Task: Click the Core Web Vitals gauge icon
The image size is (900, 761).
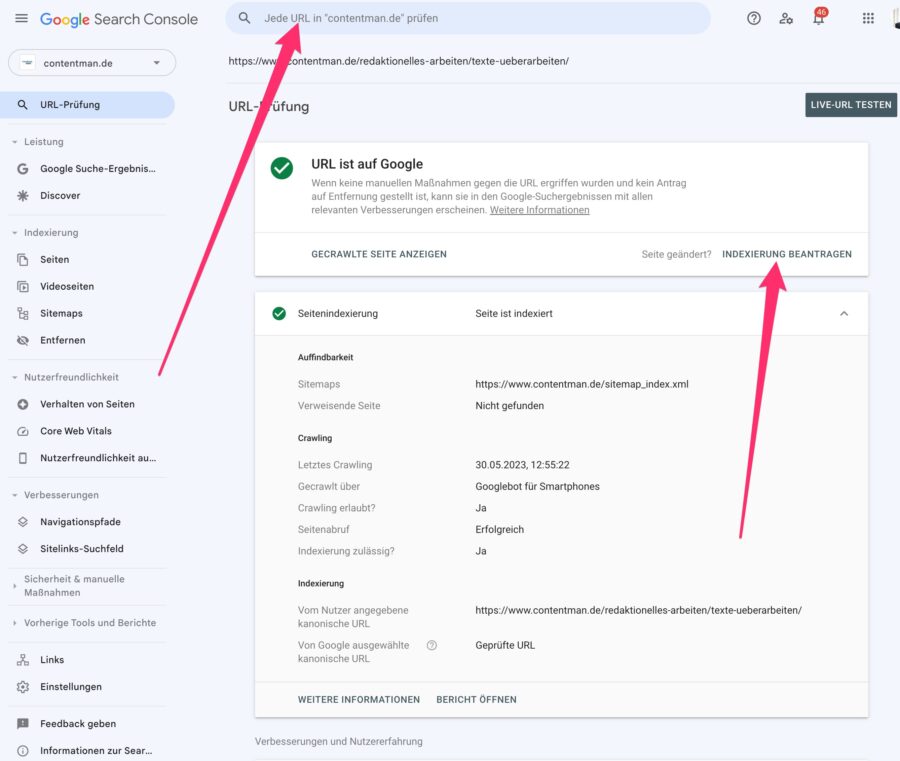Action: [x=22, y=431]
